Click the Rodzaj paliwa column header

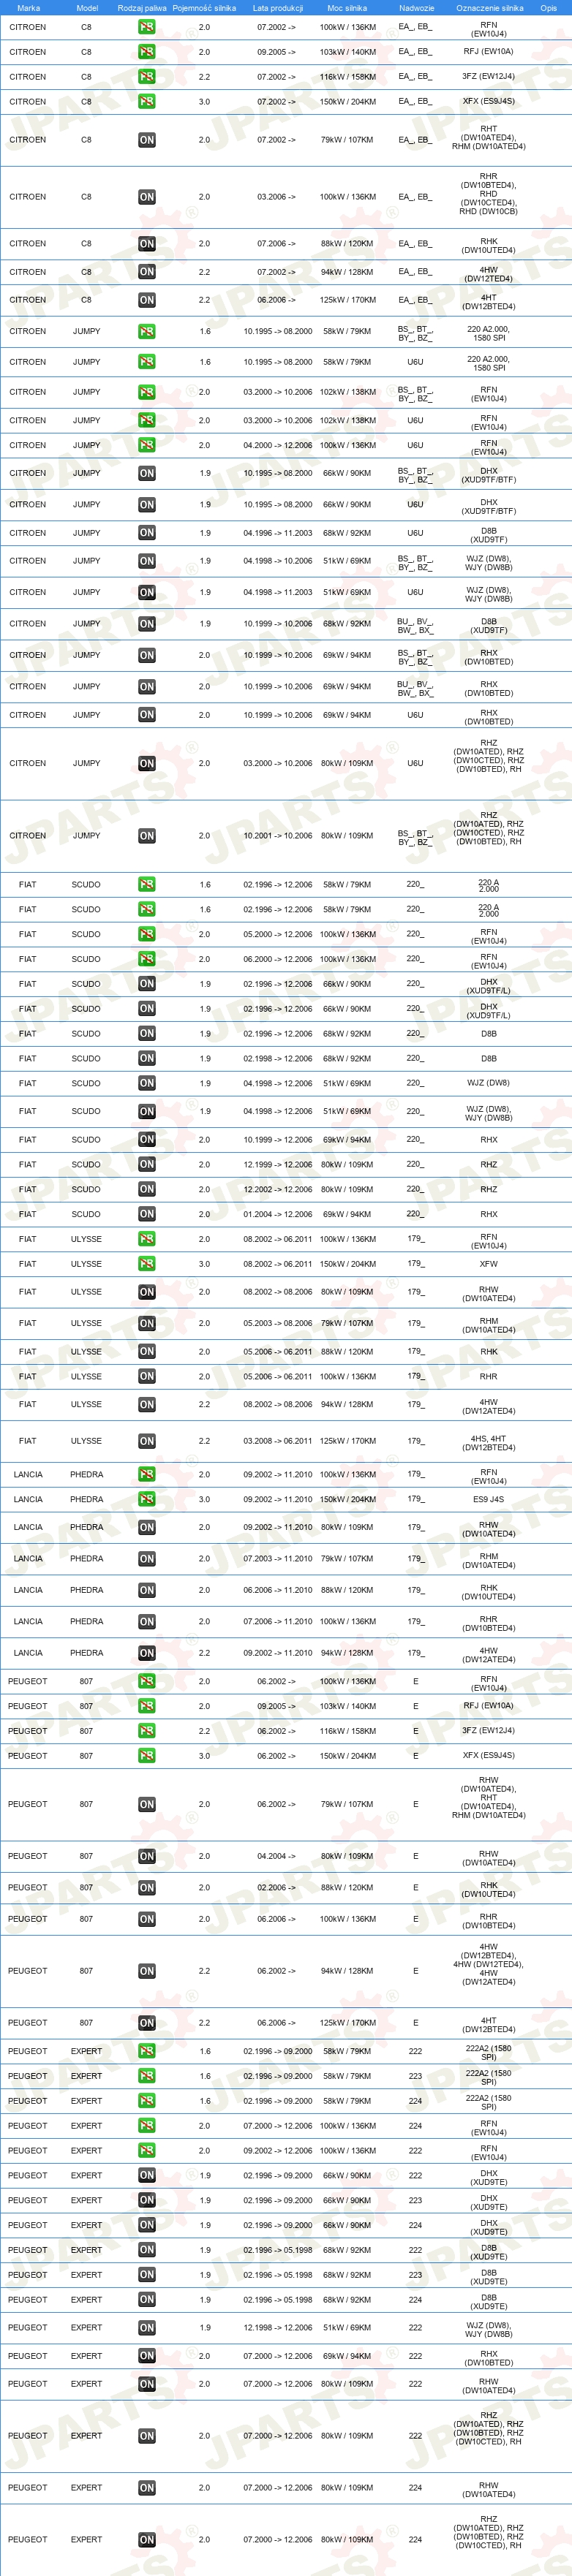142,8
